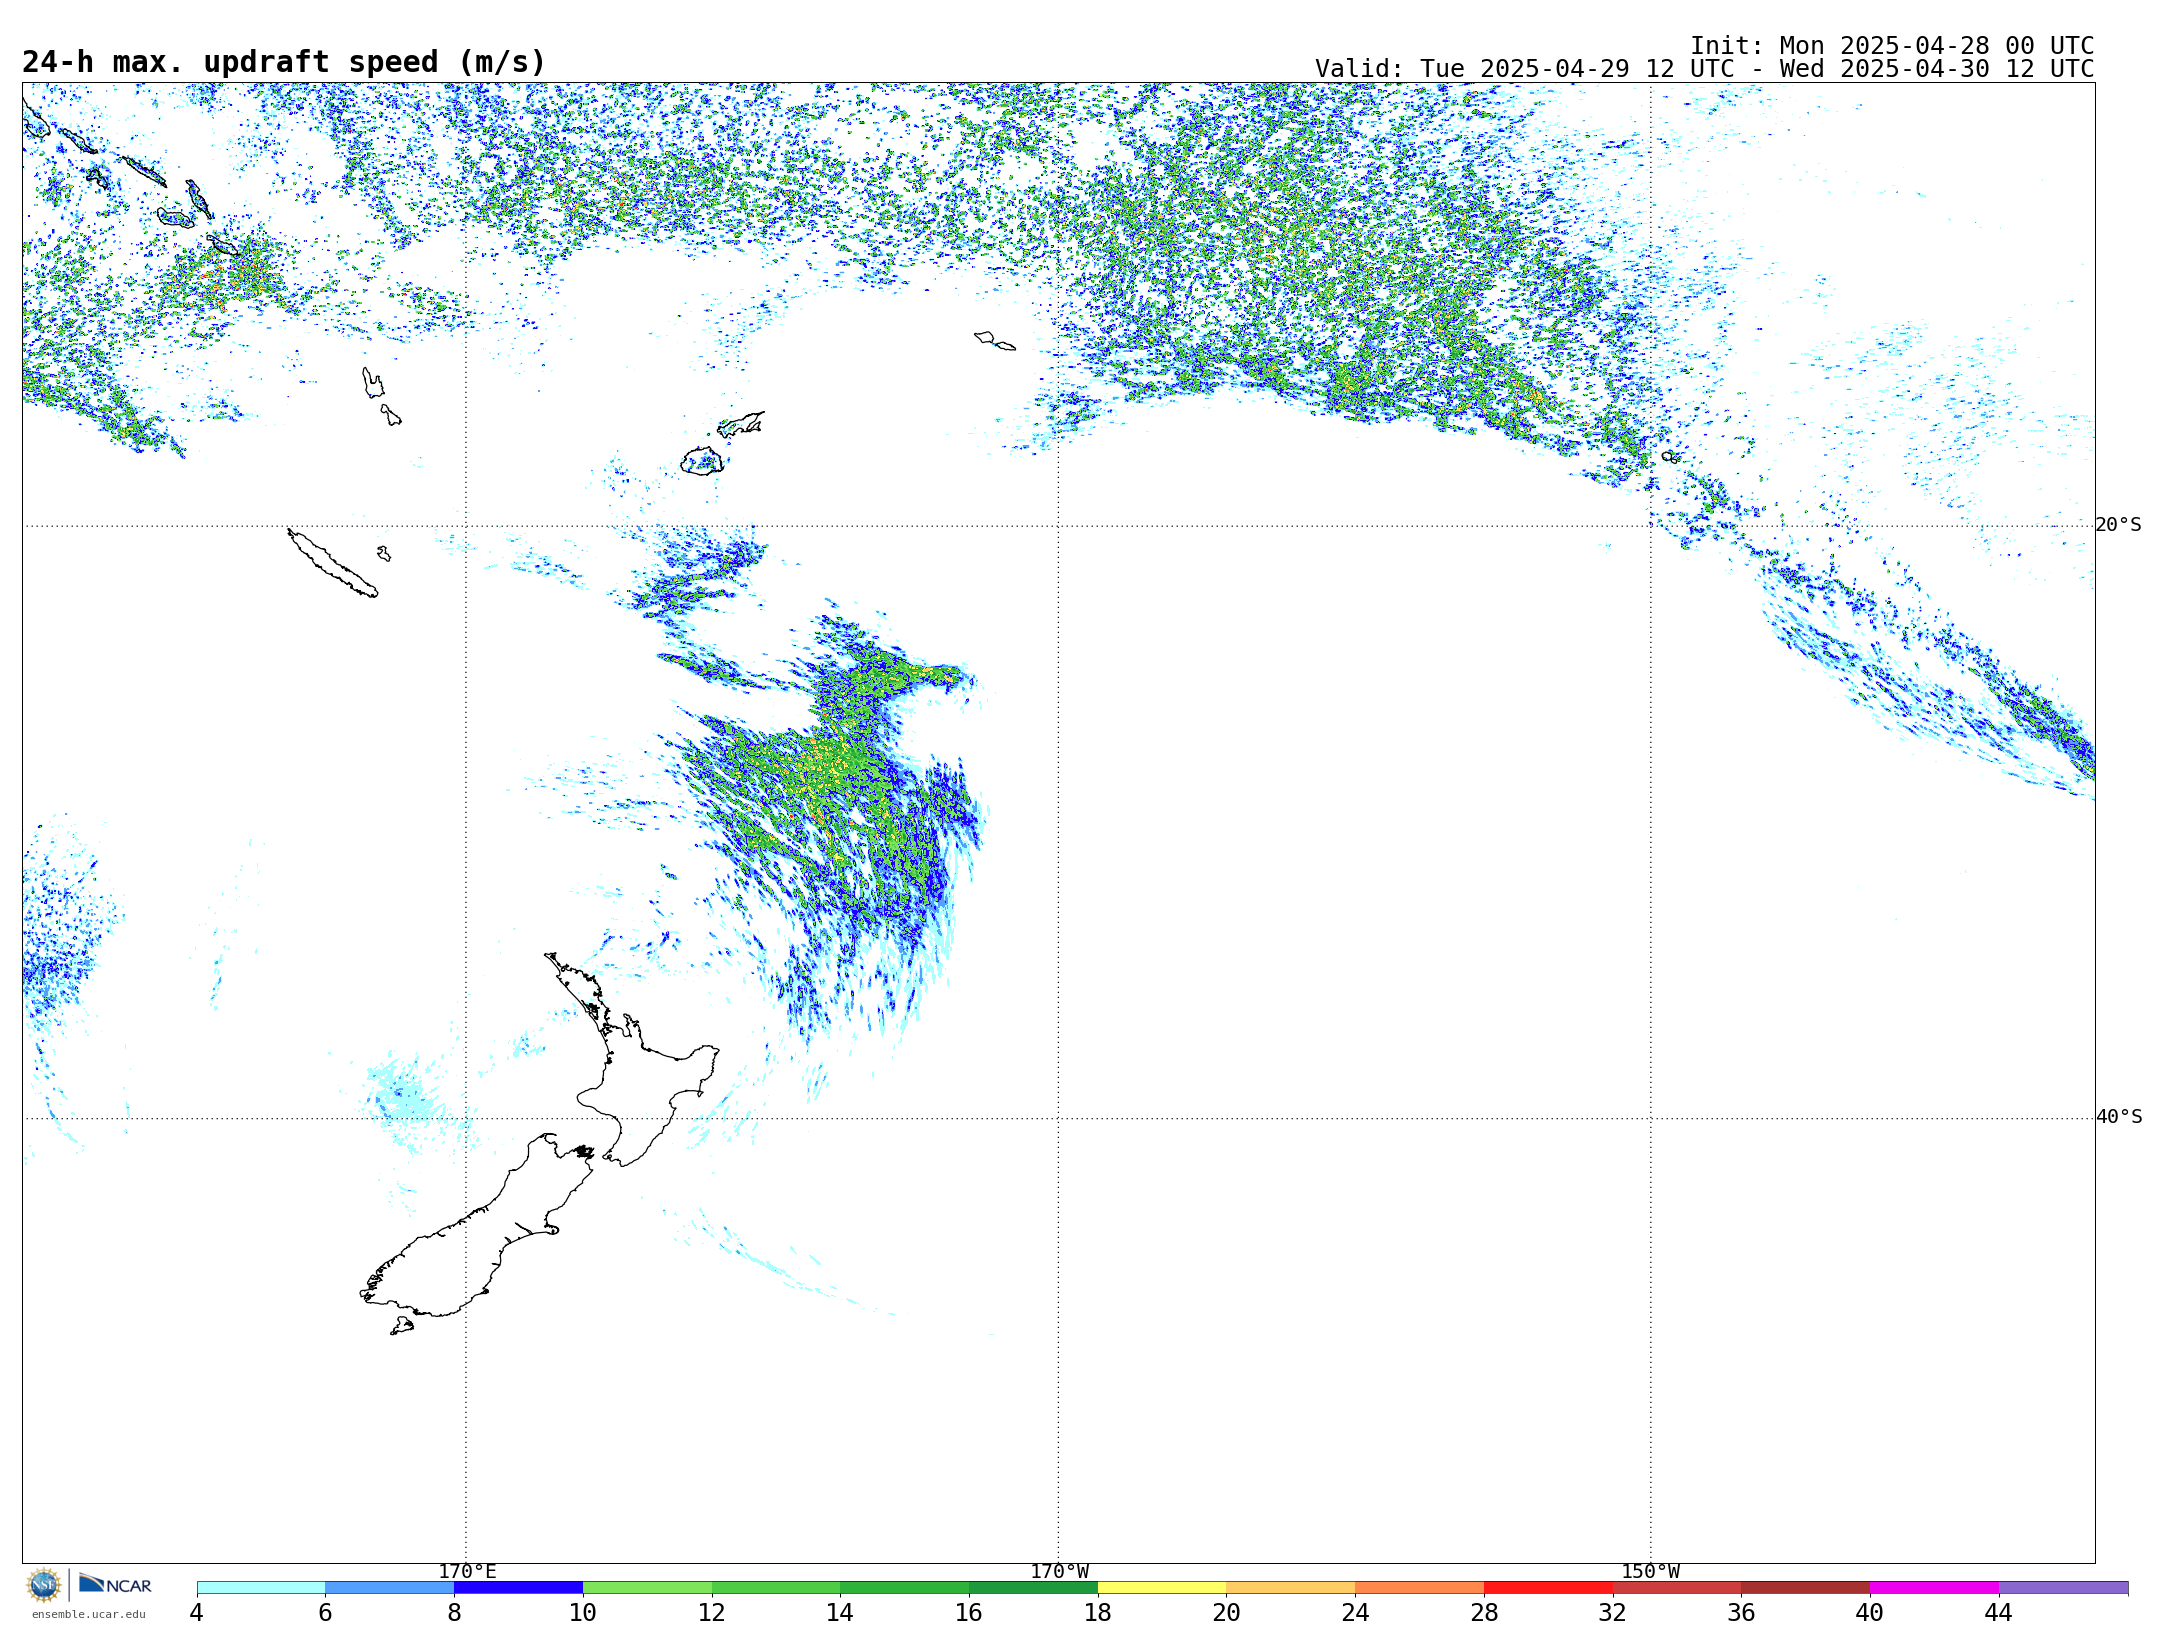
Task: Select the title '24-h max. updraft speed (m/s)'
Action: [284, 62]
